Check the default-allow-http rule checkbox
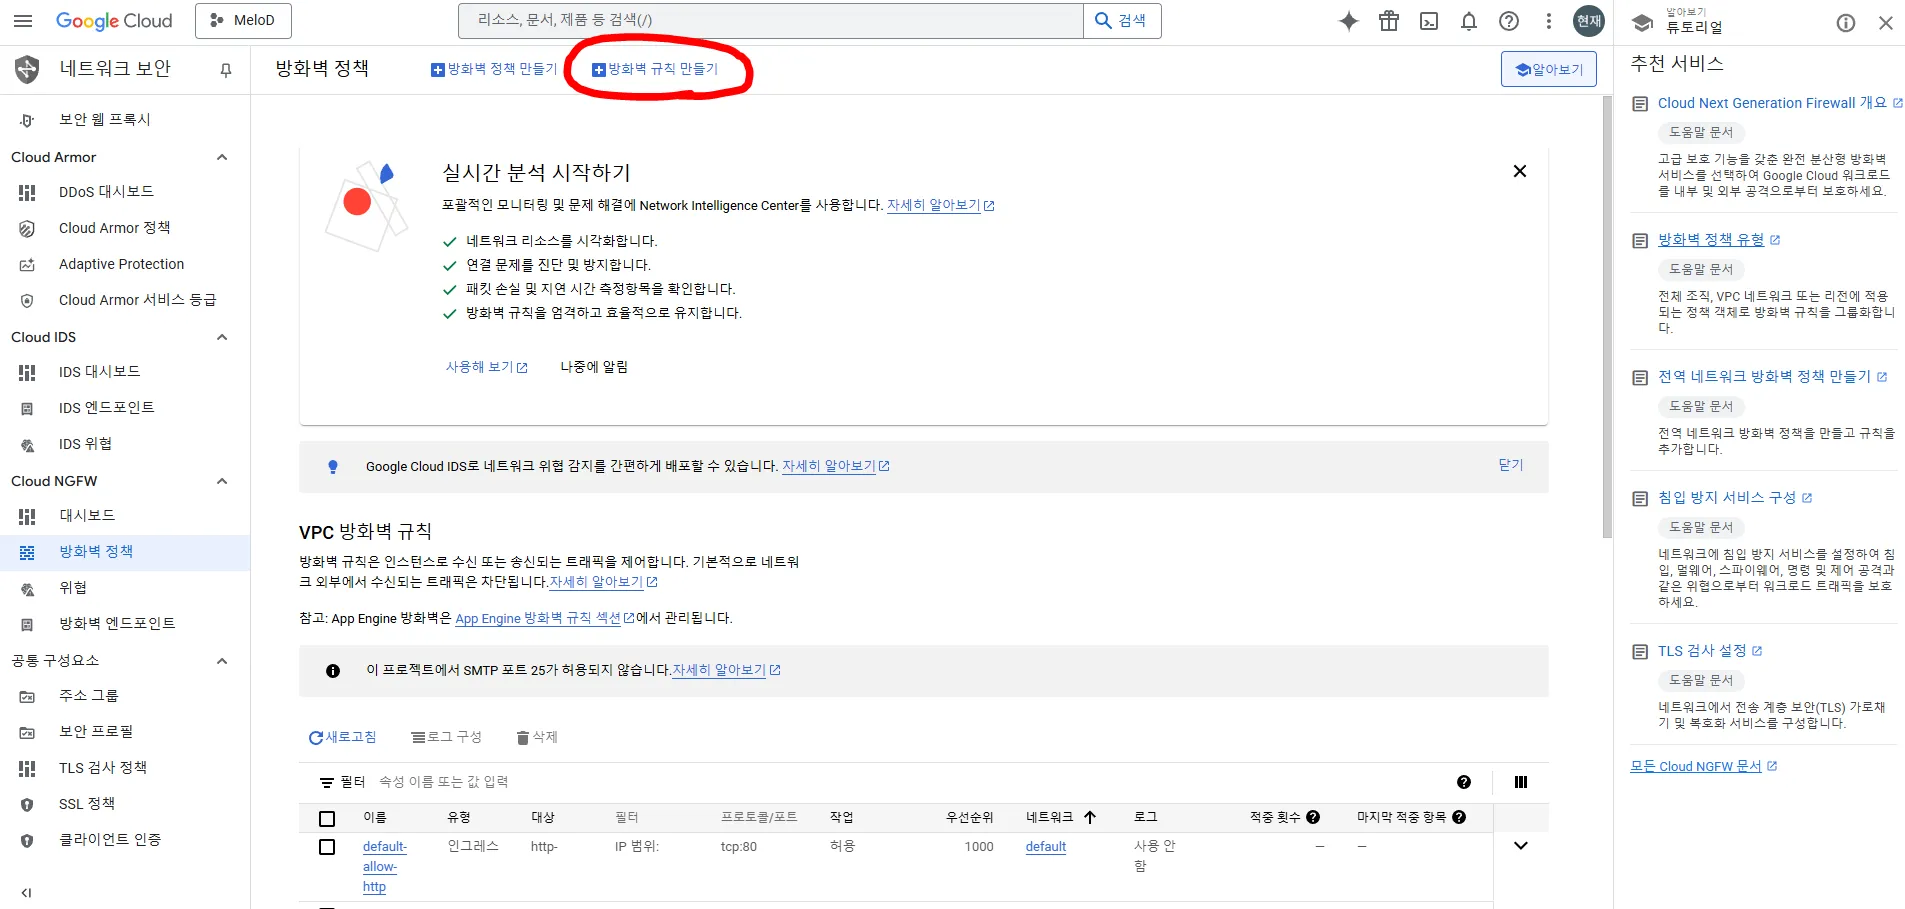The width and height of the screenshot is (1905, 909). 327,847
